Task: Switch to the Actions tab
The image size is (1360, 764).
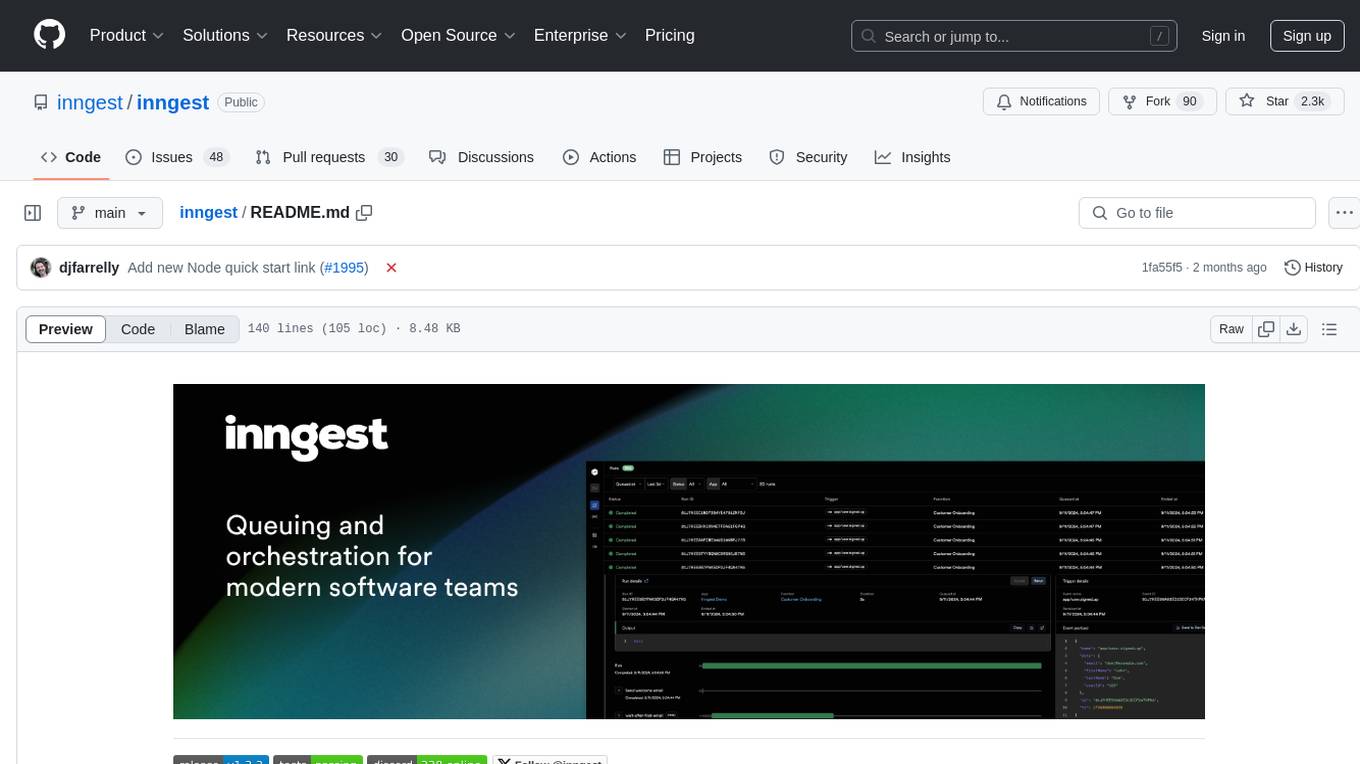Action: tap(599, 157)
